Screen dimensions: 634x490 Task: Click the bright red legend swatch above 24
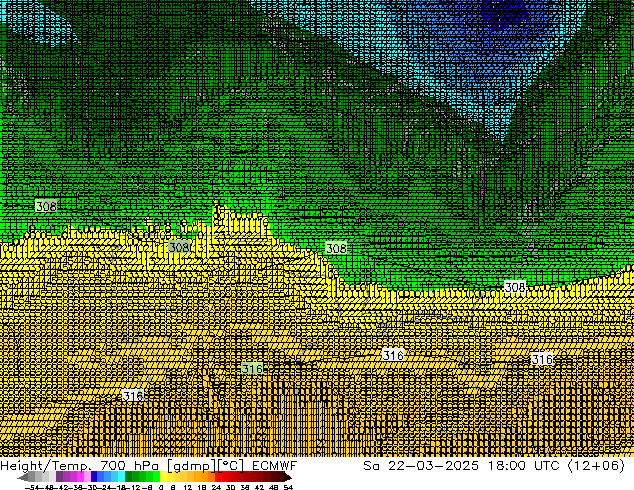point(218,476)
